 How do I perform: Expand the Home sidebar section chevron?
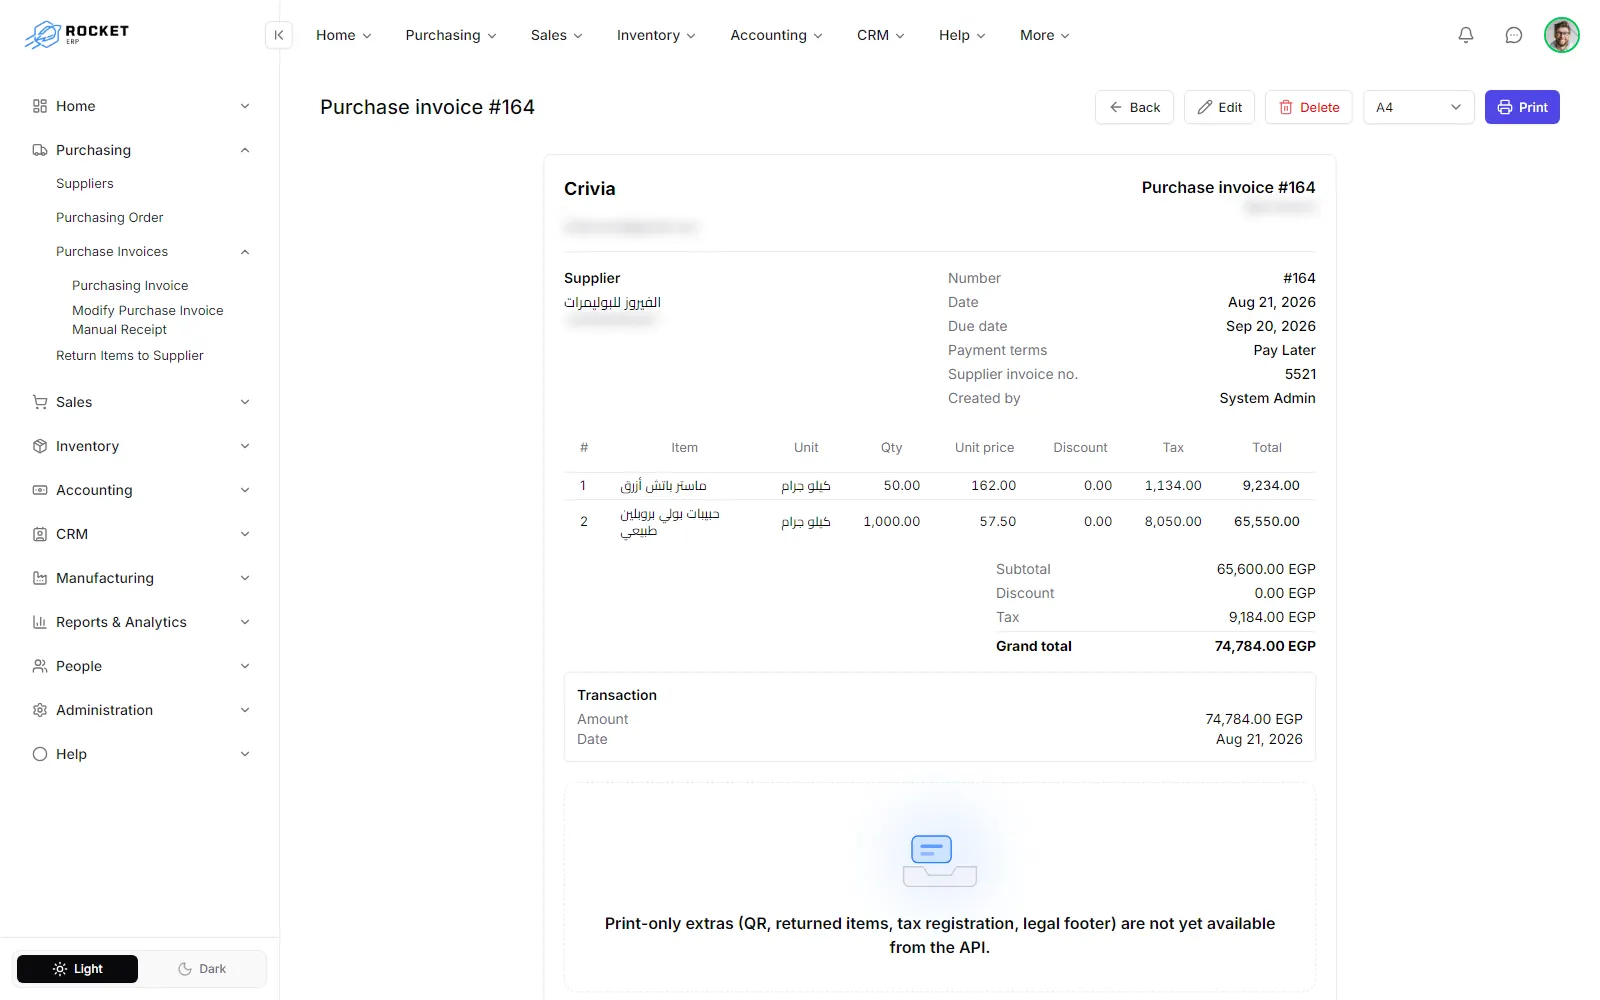[245, 106]
